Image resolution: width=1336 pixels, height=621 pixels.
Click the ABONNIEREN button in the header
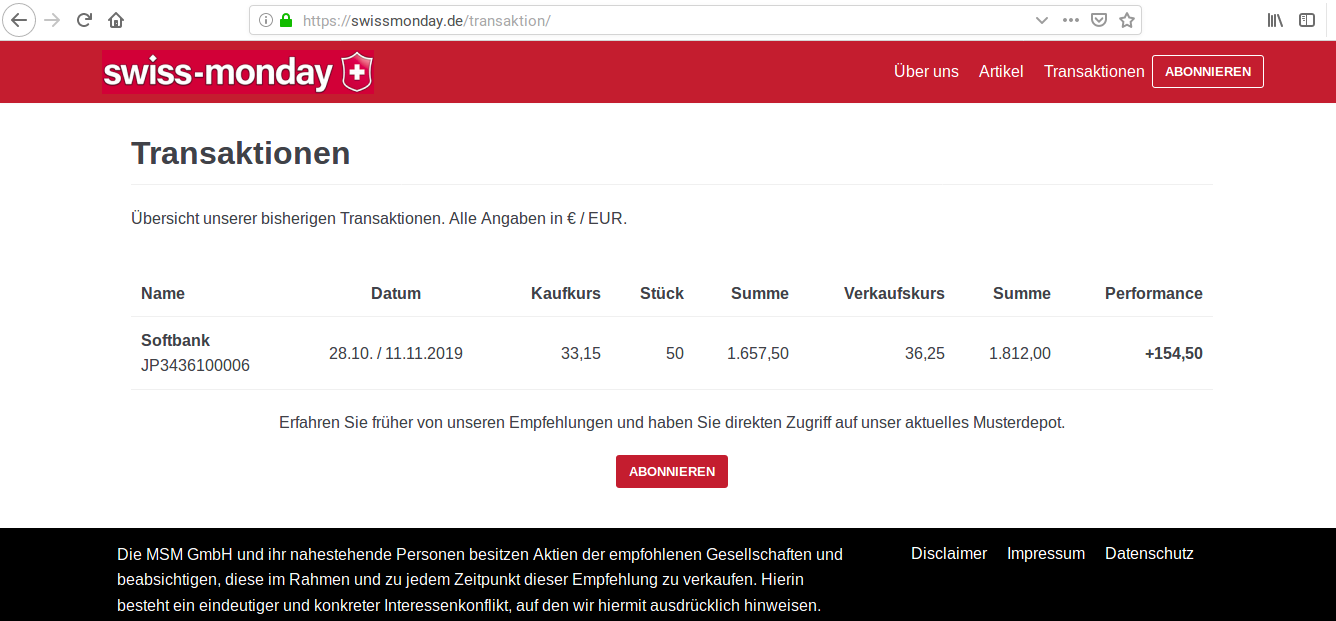click(1207, 72)
